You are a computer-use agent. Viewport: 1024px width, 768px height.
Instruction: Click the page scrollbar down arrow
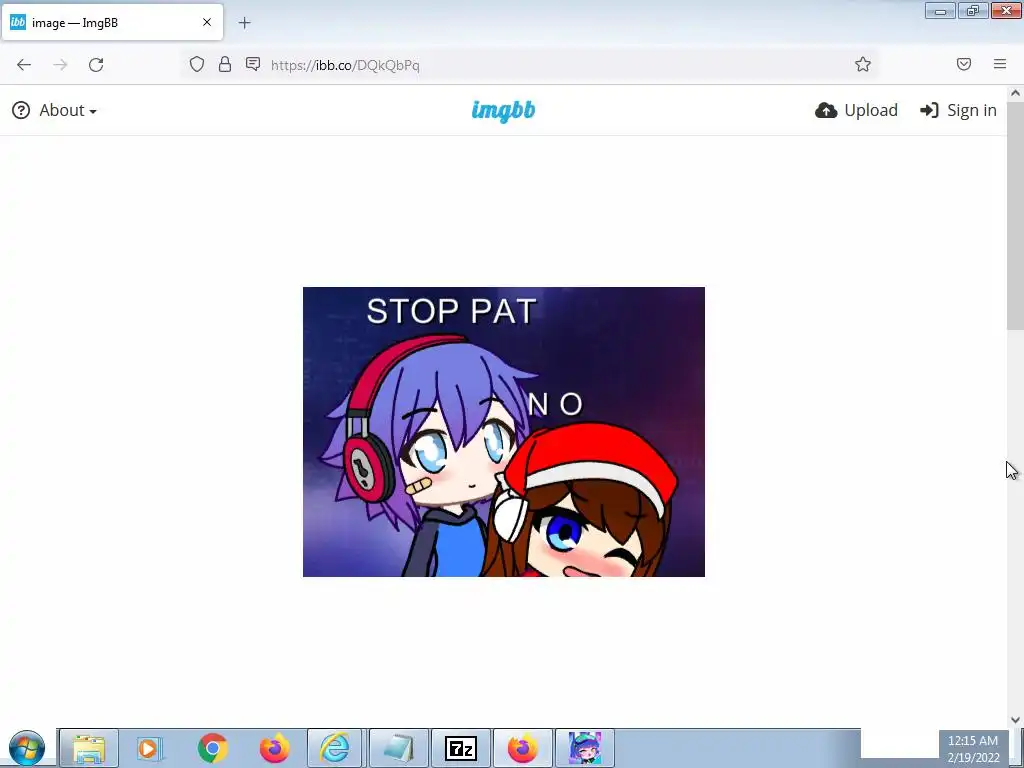[x=1015, y=720]
